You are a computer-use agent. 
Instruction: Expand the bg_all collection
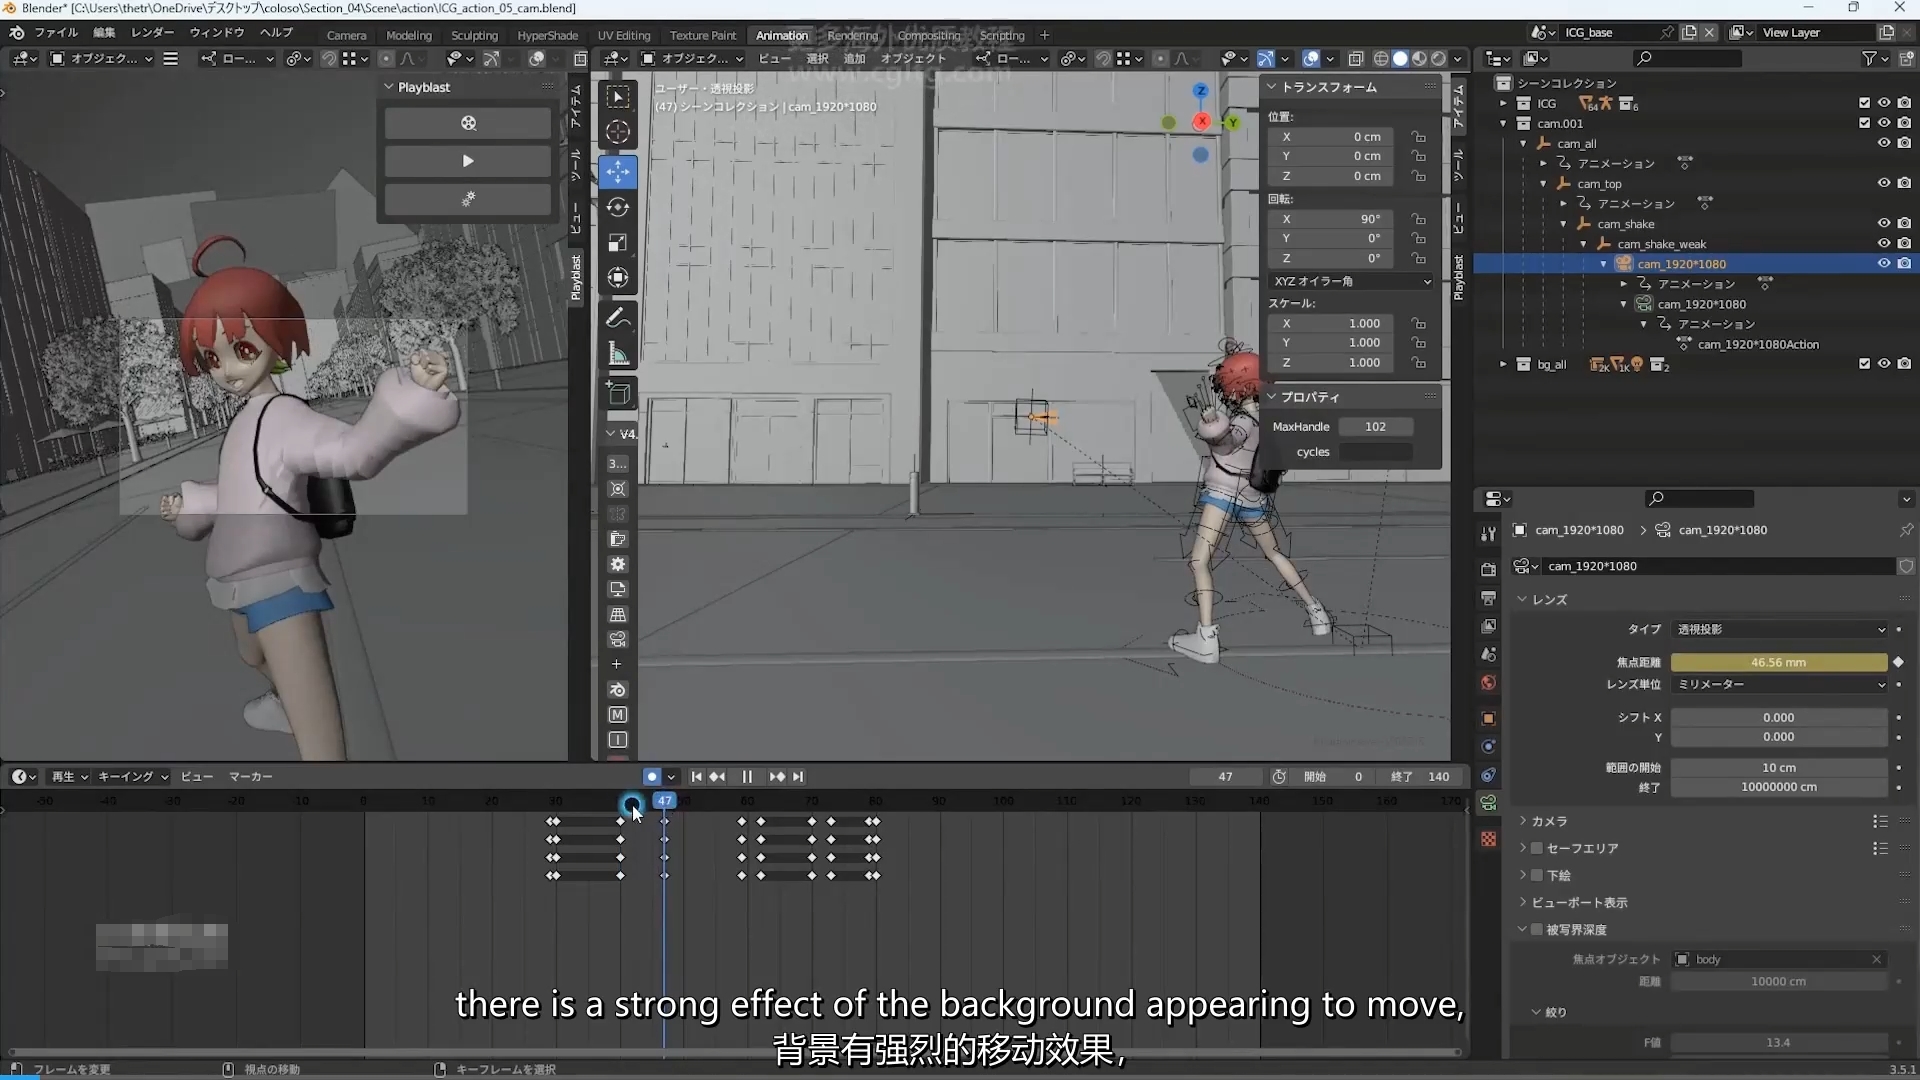point(1503,365)
